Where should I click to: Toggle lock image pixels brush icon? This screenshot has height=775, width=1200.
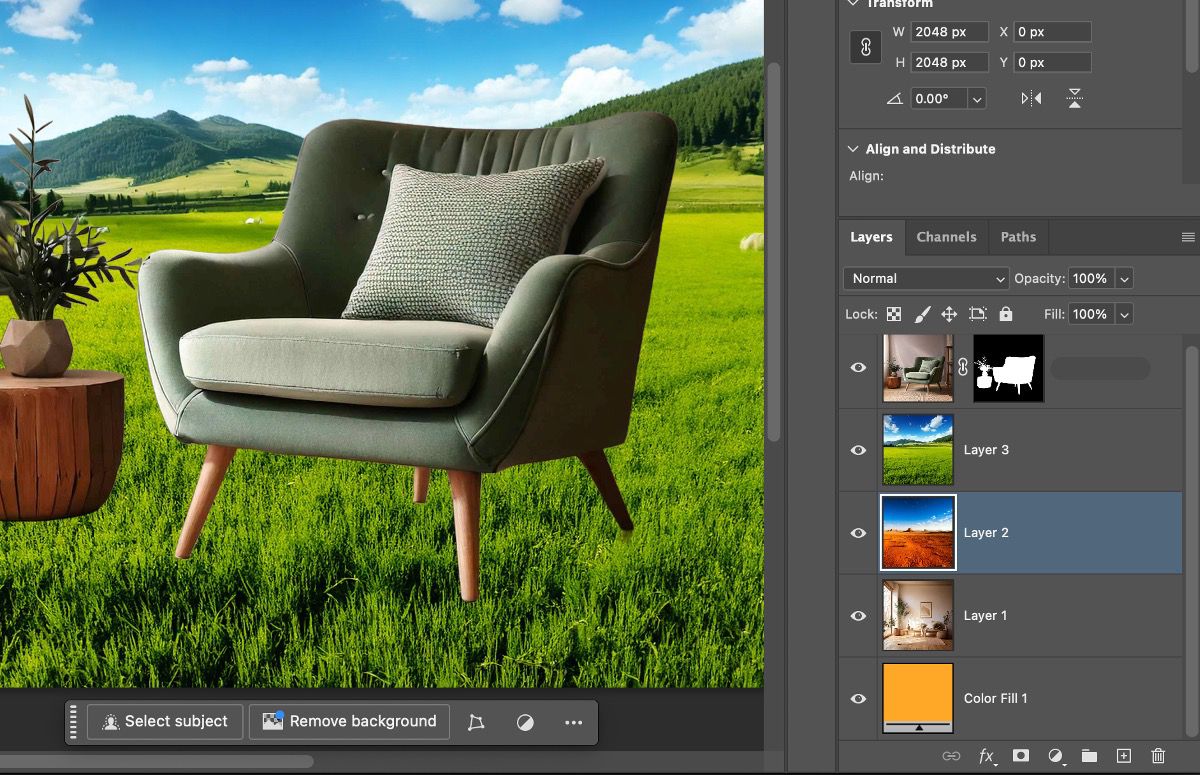click(x=922, y=314)
